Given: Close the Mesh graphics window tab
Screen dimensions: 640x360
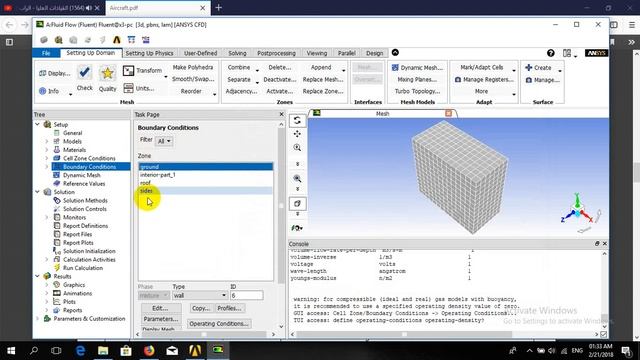Looking at the screenshot, I should tap(449, 113).
